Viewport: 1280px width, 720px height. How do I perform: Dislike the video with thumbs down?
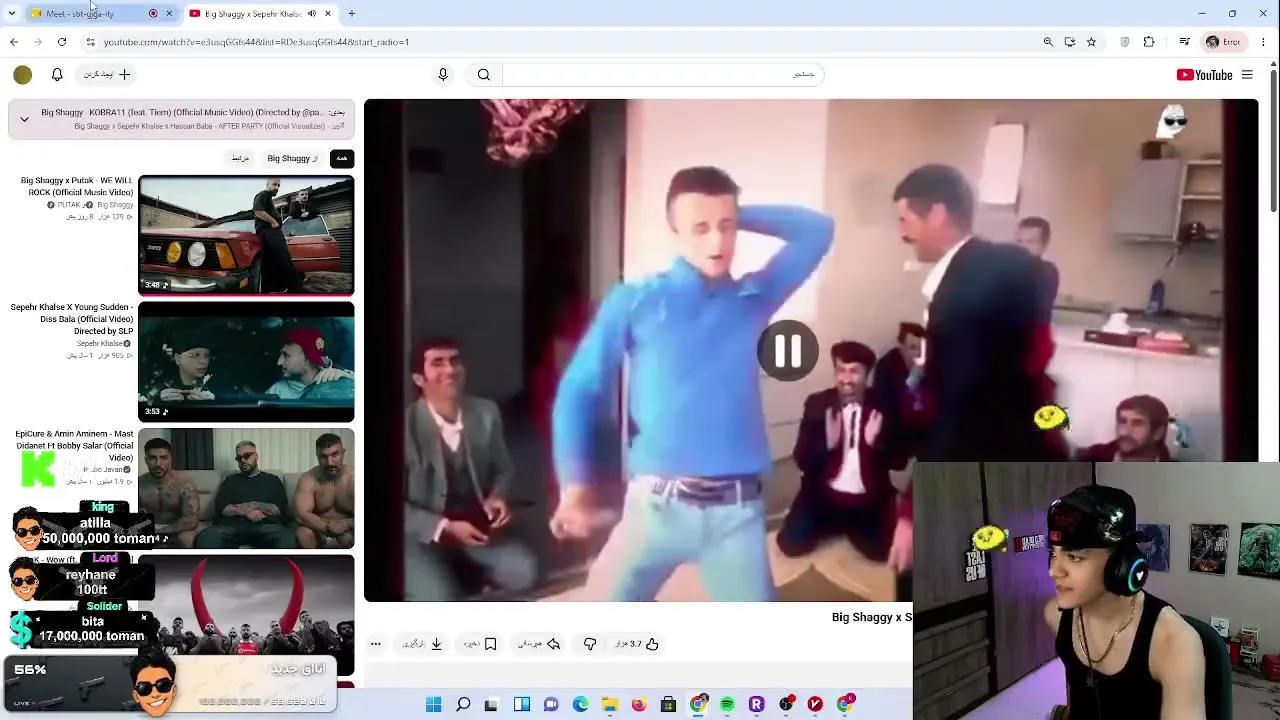tap(590, 644)
